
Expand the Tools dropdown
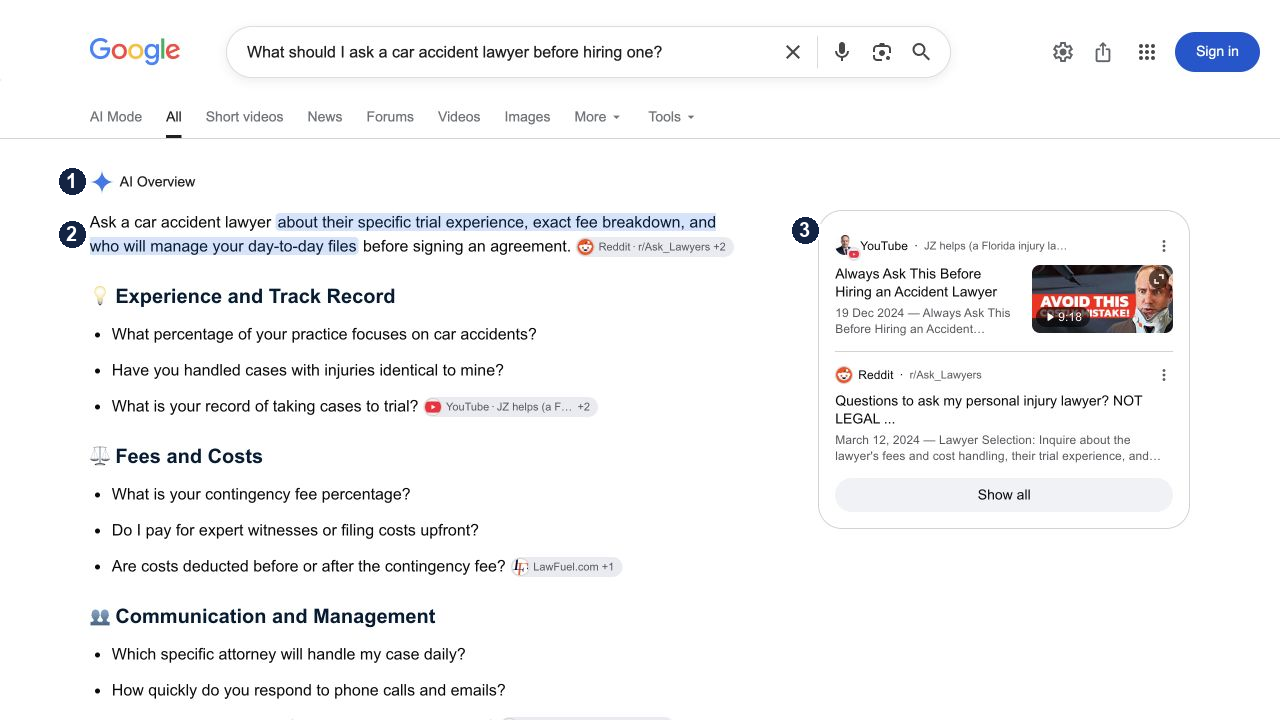click(671, 117)
